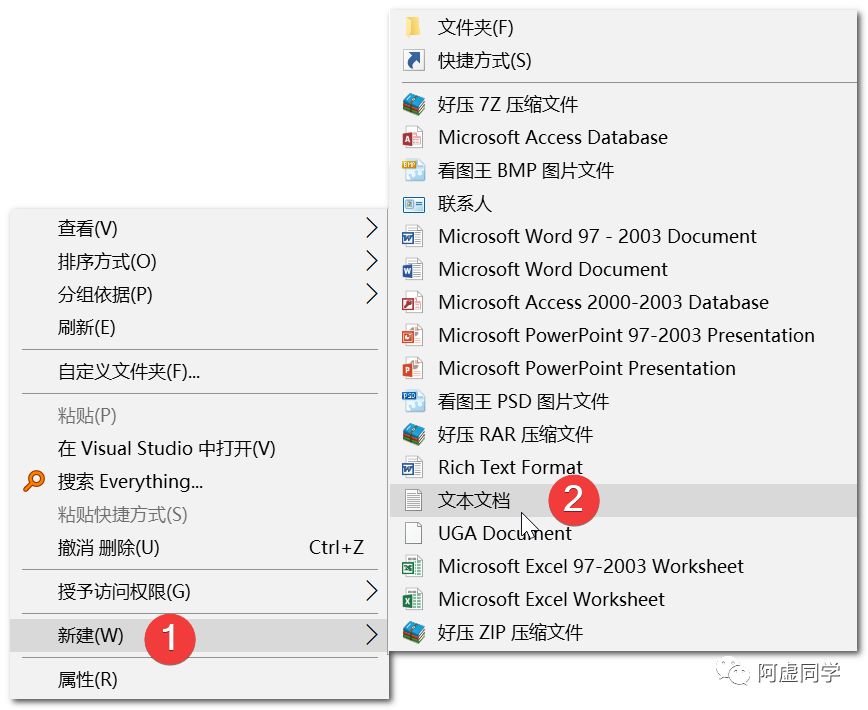Viewport: 868px width, 710px height.
Task: Click the BMP image file icon
Action: [413, 170]
